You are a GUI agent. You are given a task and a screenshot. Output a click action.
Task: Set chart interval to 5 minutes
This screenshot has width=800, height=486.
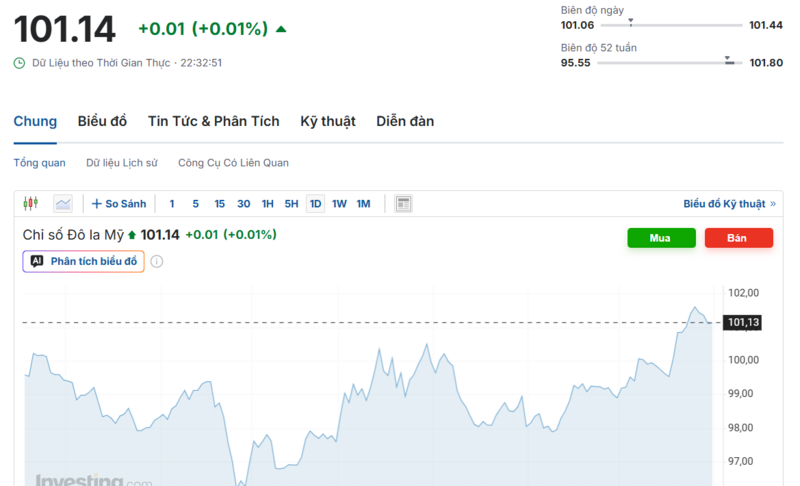(x=195, y=204)
